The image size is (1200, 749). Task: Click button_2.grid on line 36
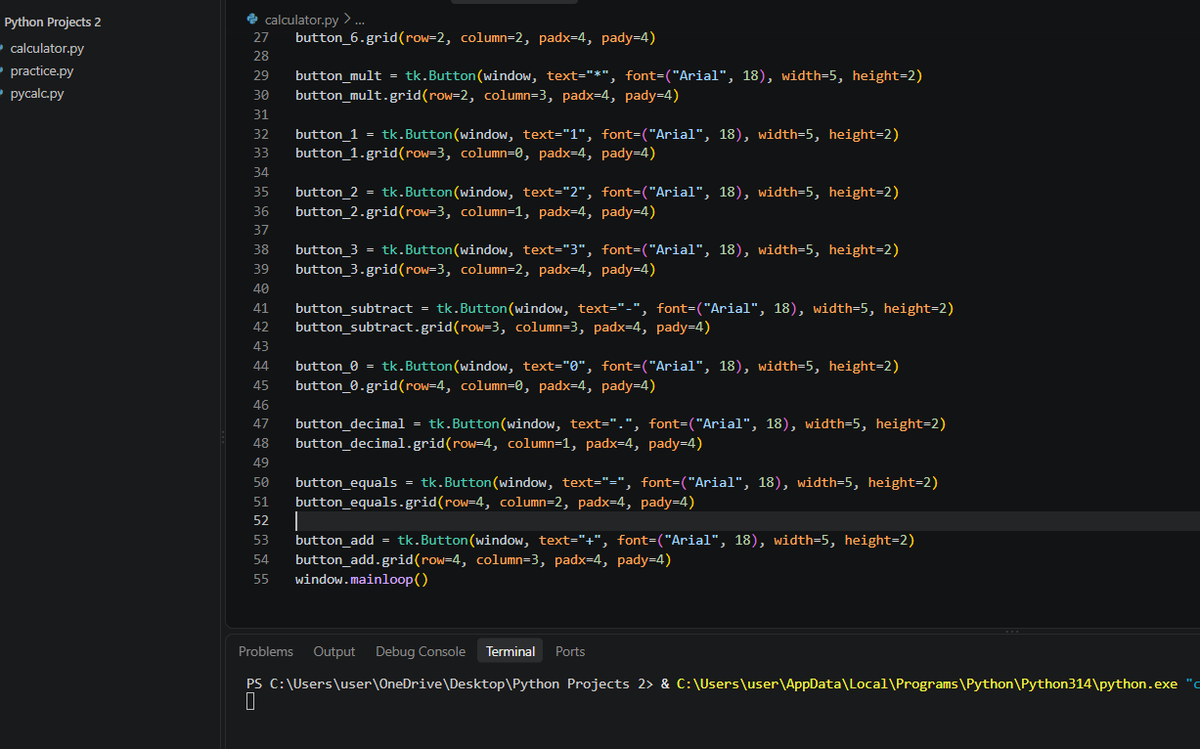click(345, 211)
